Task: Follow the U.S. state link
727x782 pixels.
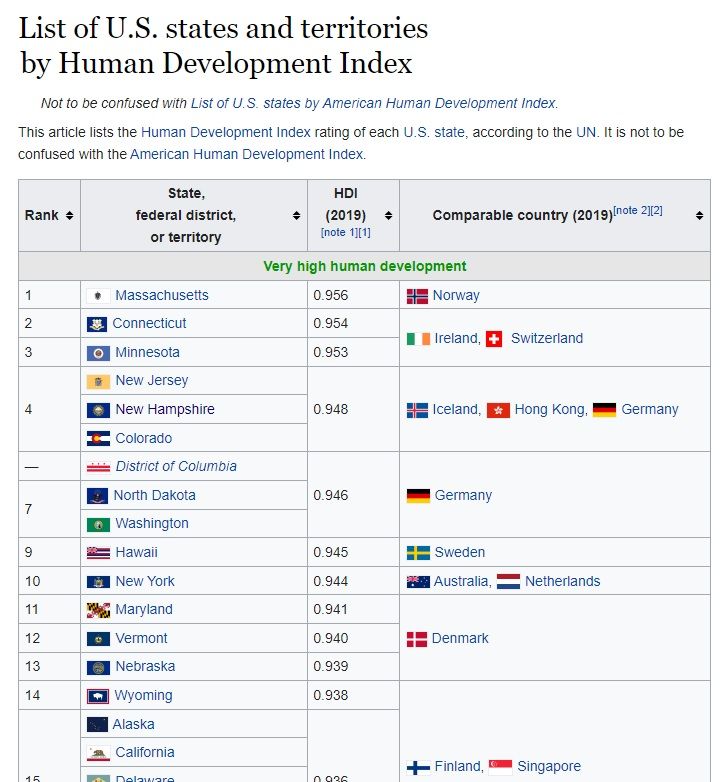Action: pyautogui.click(x=433, y=133)
